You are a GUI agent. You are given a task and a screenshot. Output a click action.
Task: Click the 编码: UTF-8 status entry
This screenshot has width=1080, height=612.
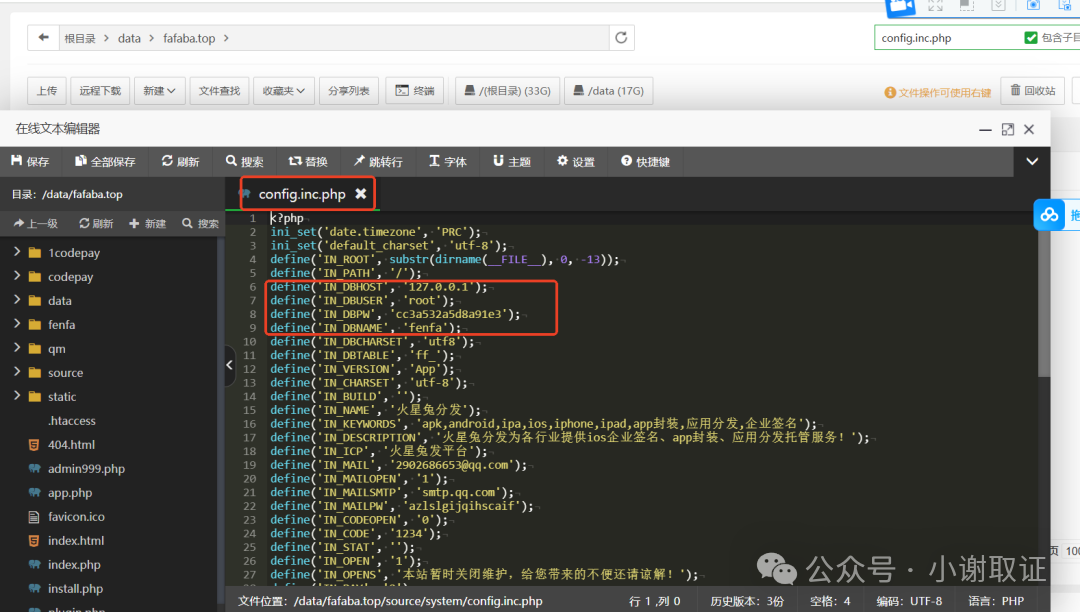(909, 601)
